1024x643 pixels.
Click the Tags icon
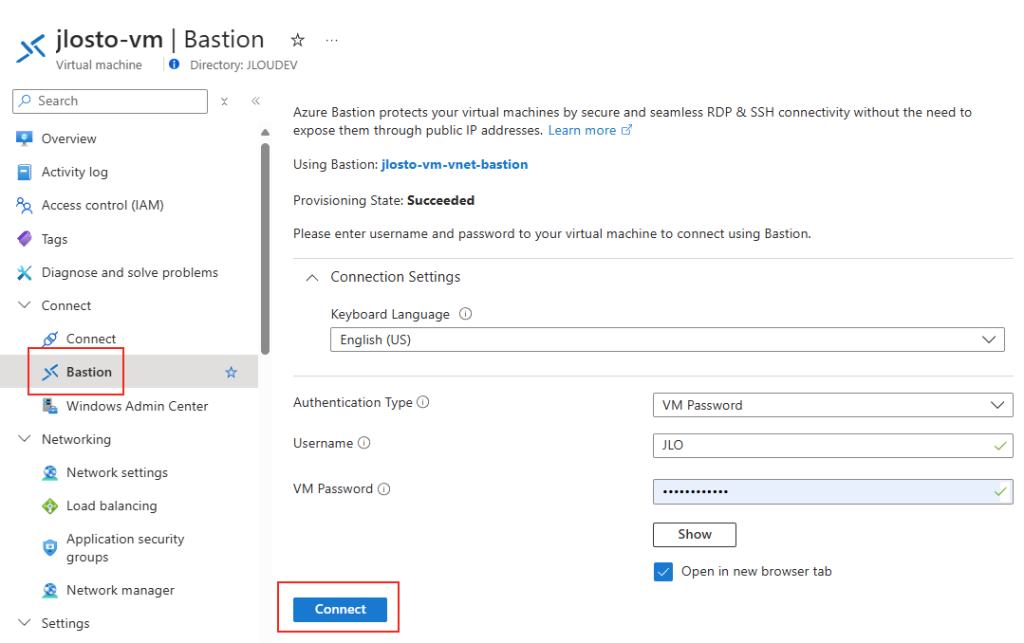pos(24,239)
